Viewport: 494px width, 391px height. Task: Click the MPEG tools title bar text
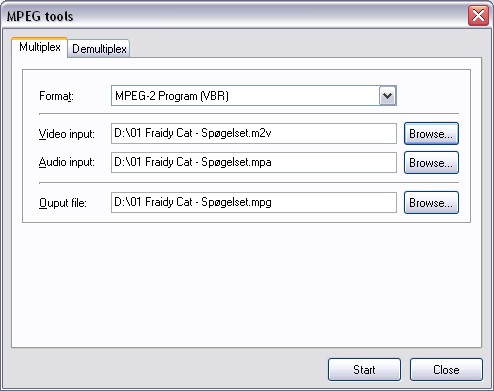pos(40,16)
